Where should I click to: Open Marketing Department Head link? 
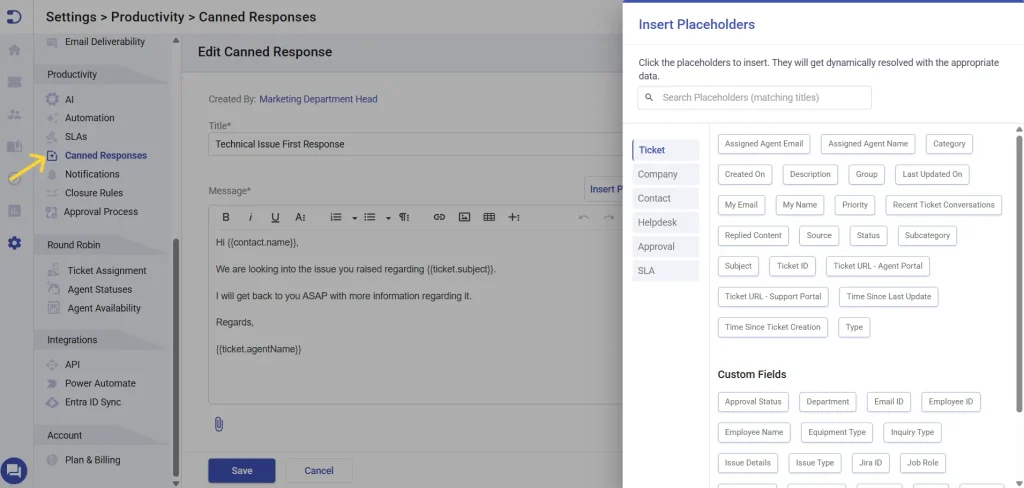(318, 99)
